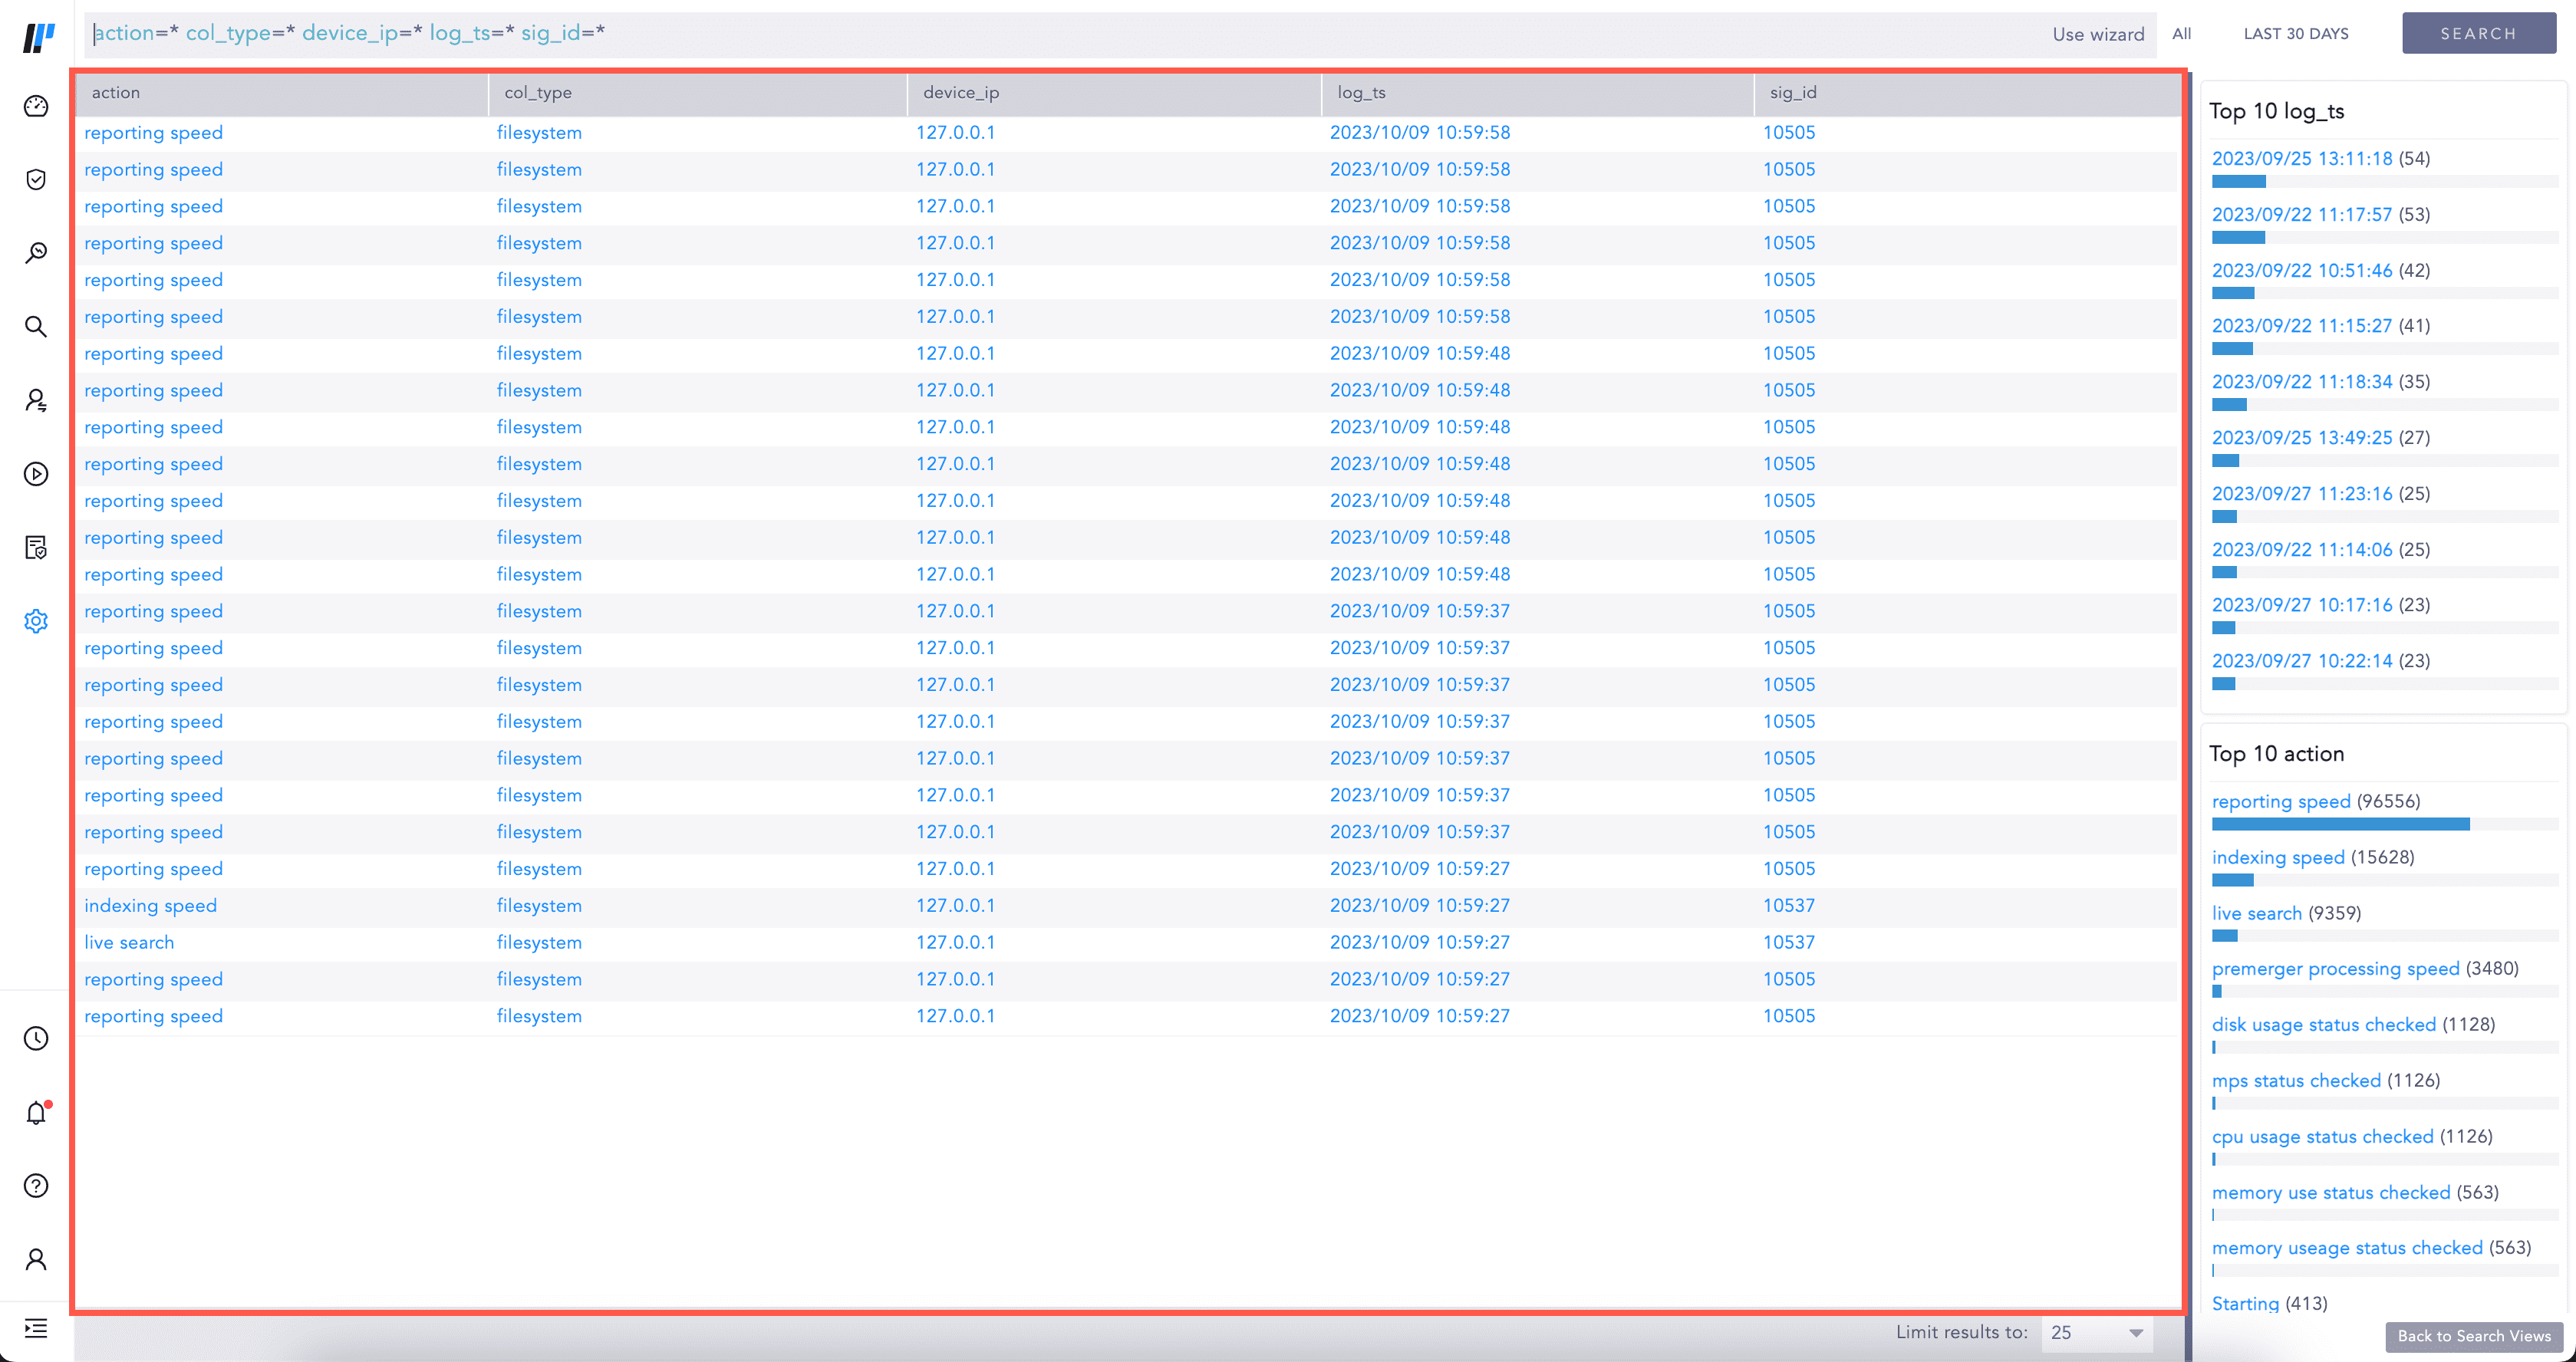
Task: Select the playbook play-circle icon
Action: (35, 474)
